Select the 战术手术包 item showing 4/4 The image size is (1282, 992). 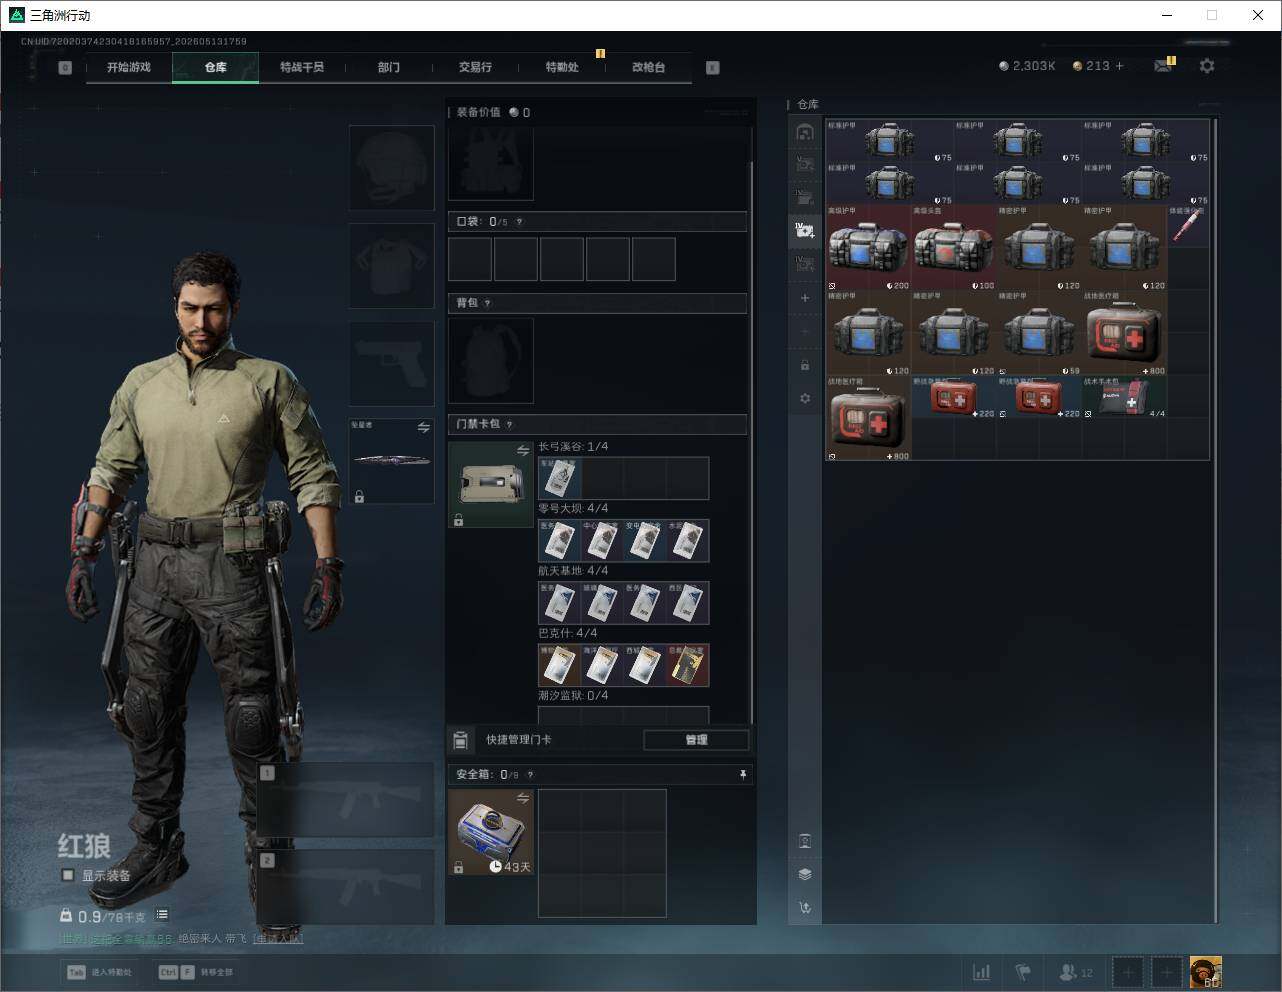[1124, 397]
